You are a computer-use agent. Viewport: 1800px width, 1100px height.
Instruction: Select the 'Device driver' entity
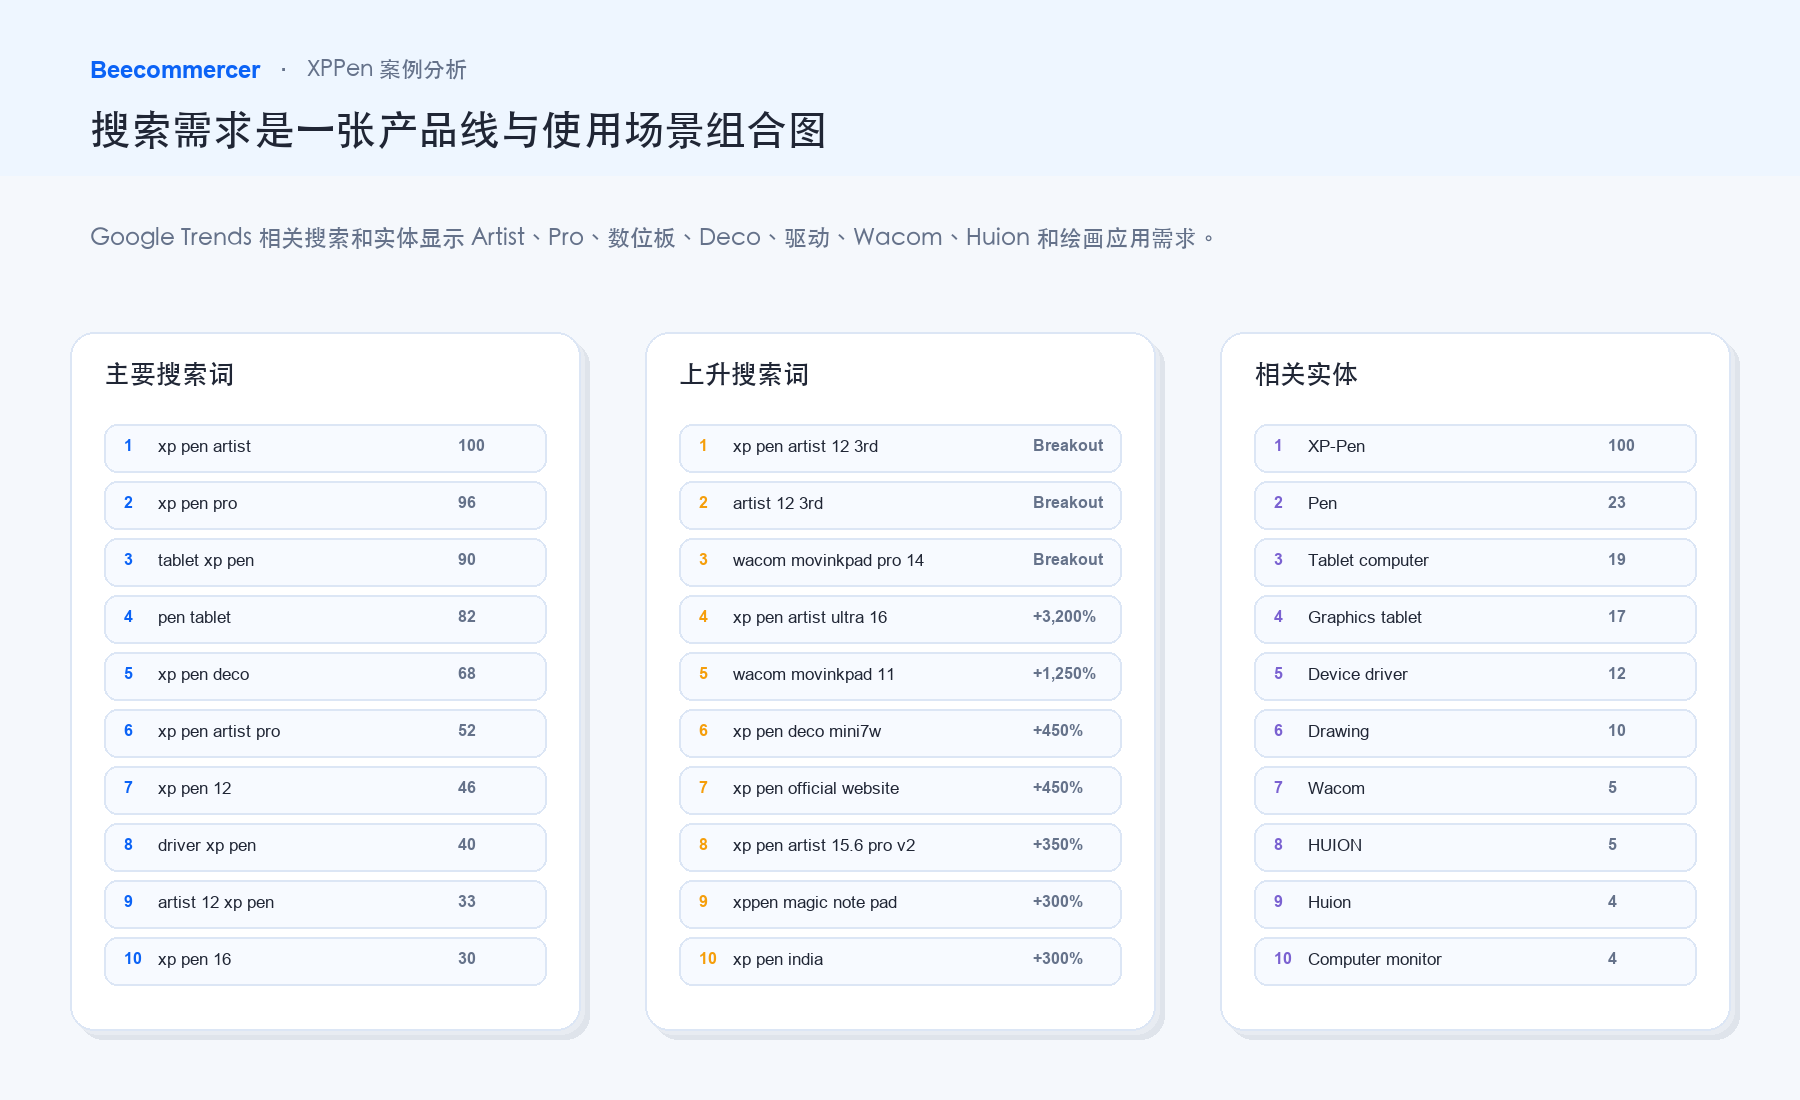pyautogui.click(x=1475, y=676)
